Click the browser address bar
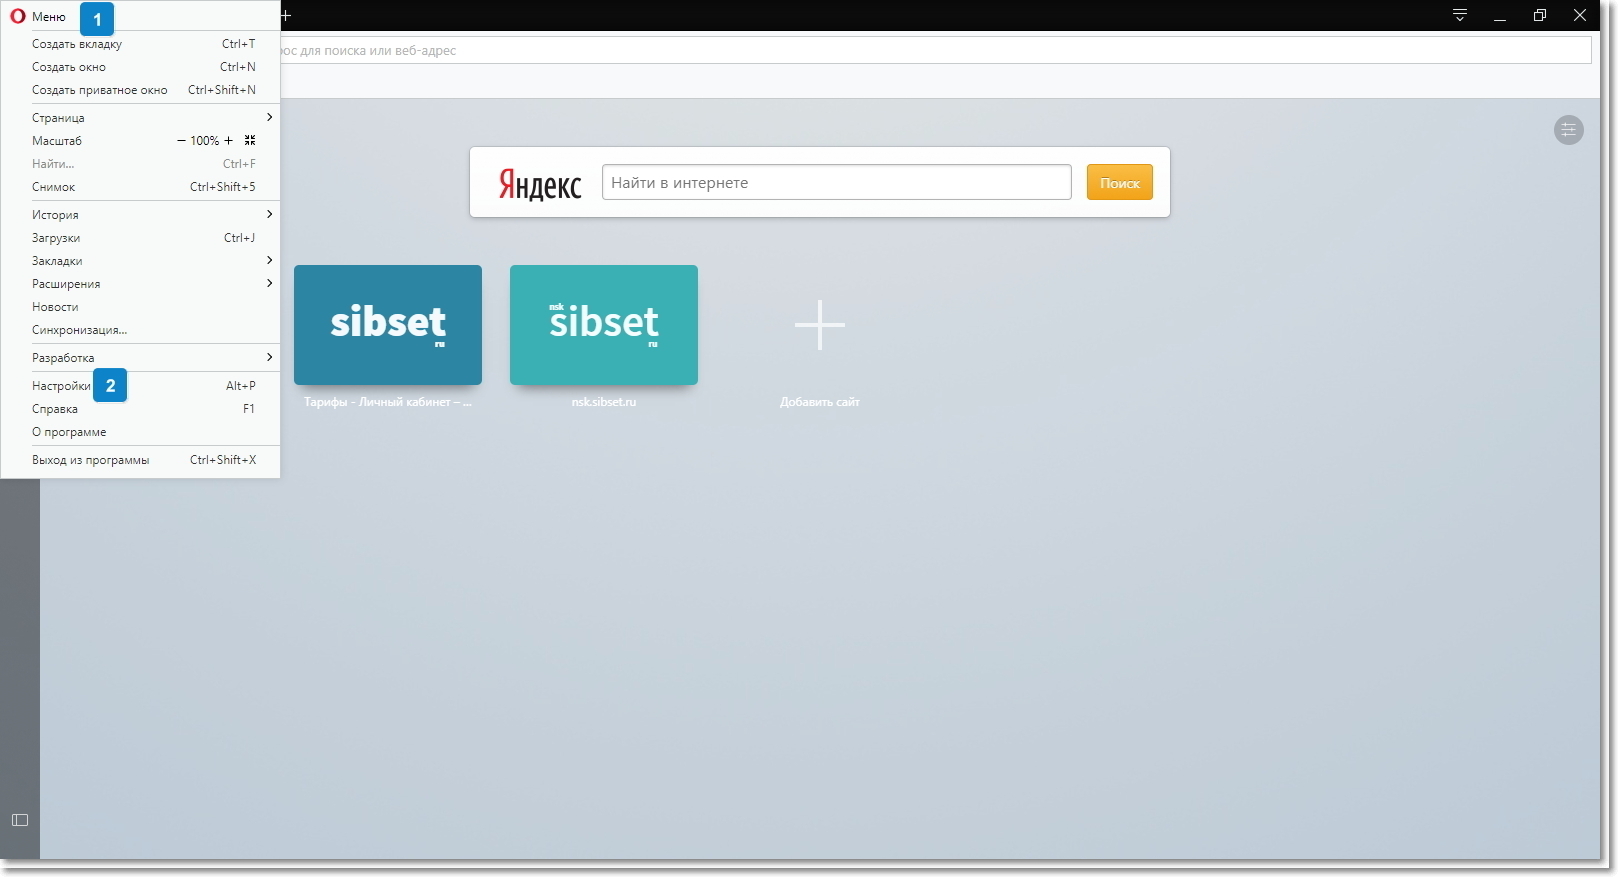This screenshot has width=1618, height=877. [x=934, y=50]
